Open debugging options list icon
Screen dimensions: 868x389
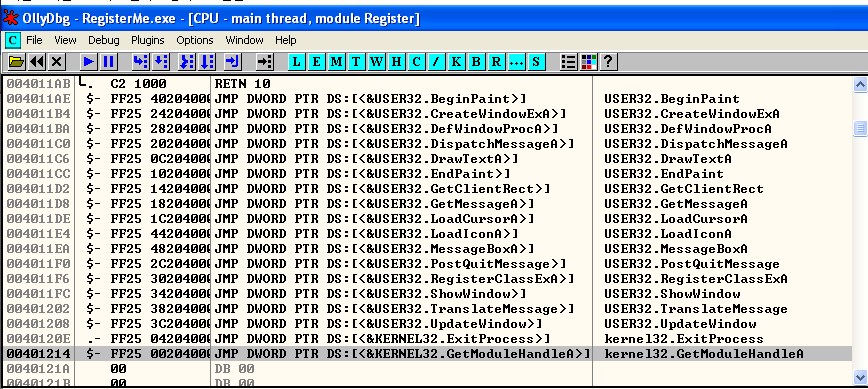pyautogui.click(x=568, y=61)
